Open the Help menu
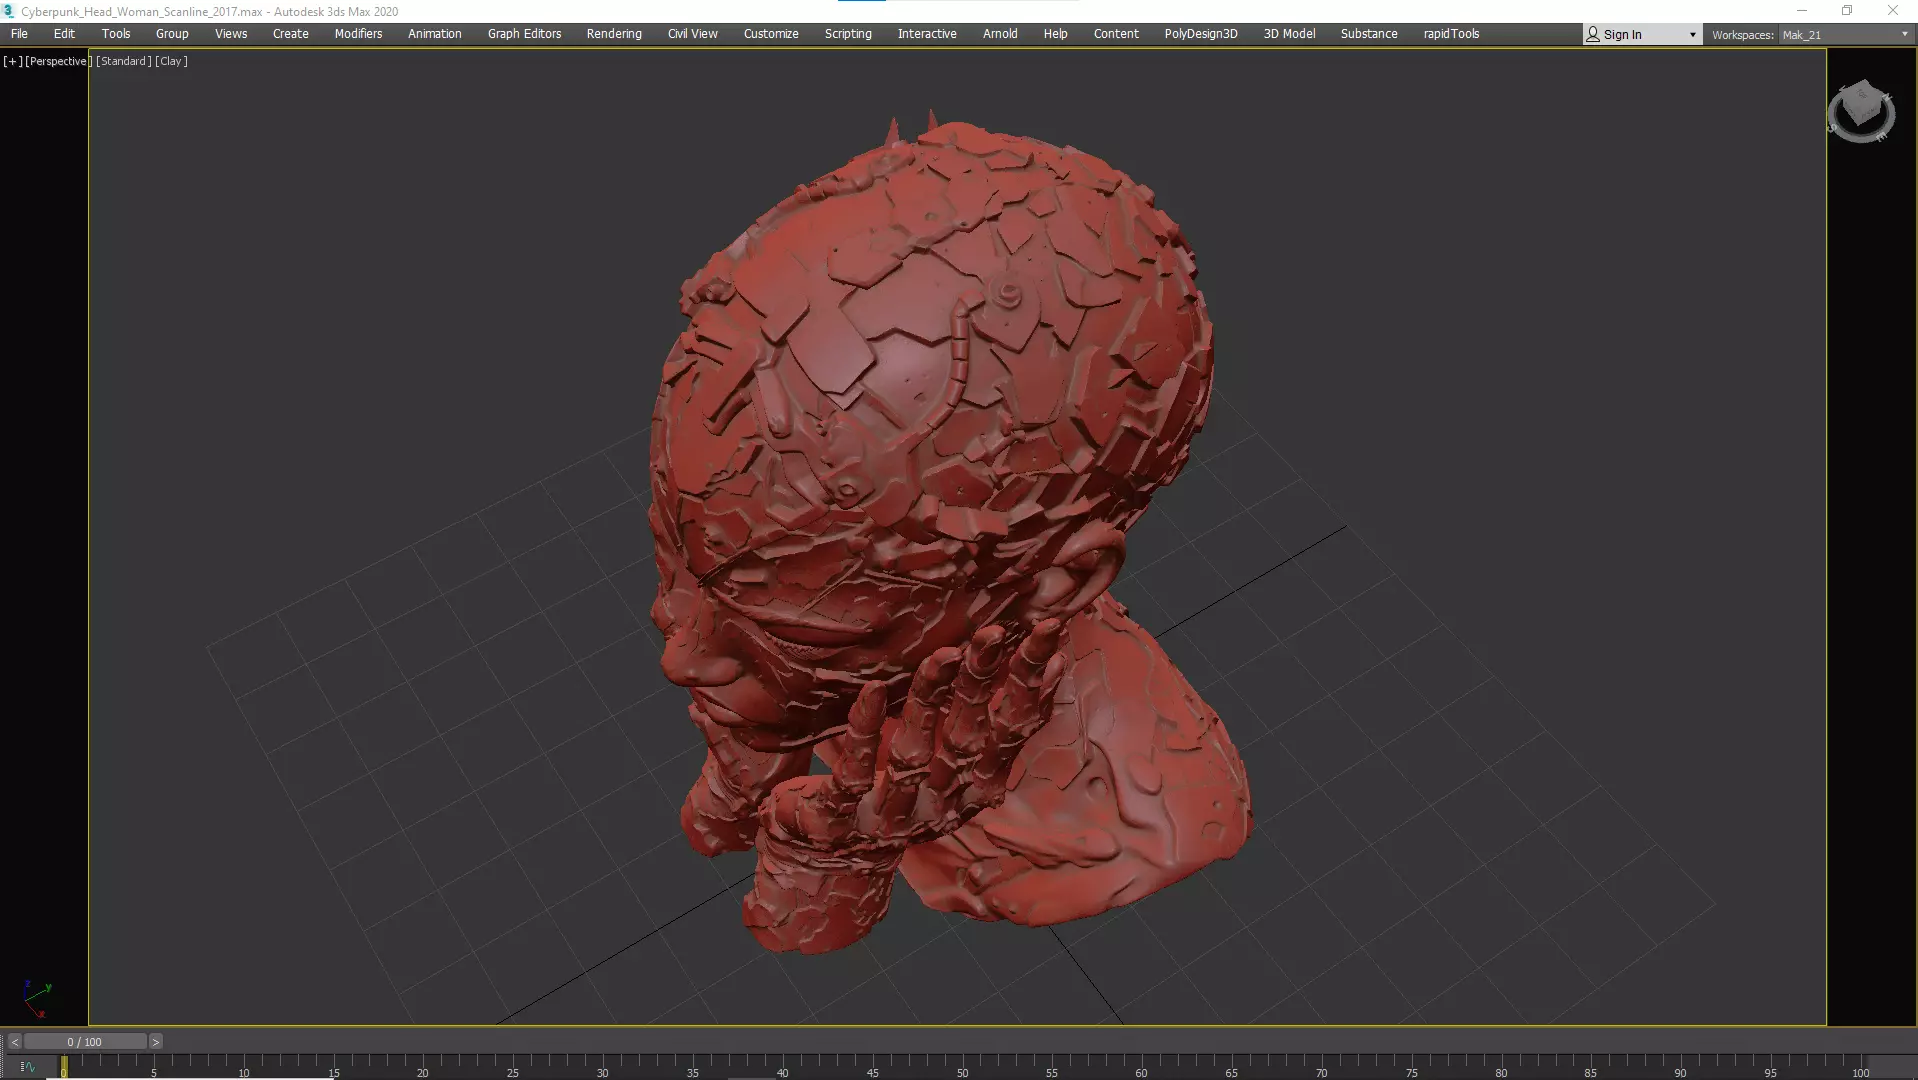 (x=1056, y=34)
